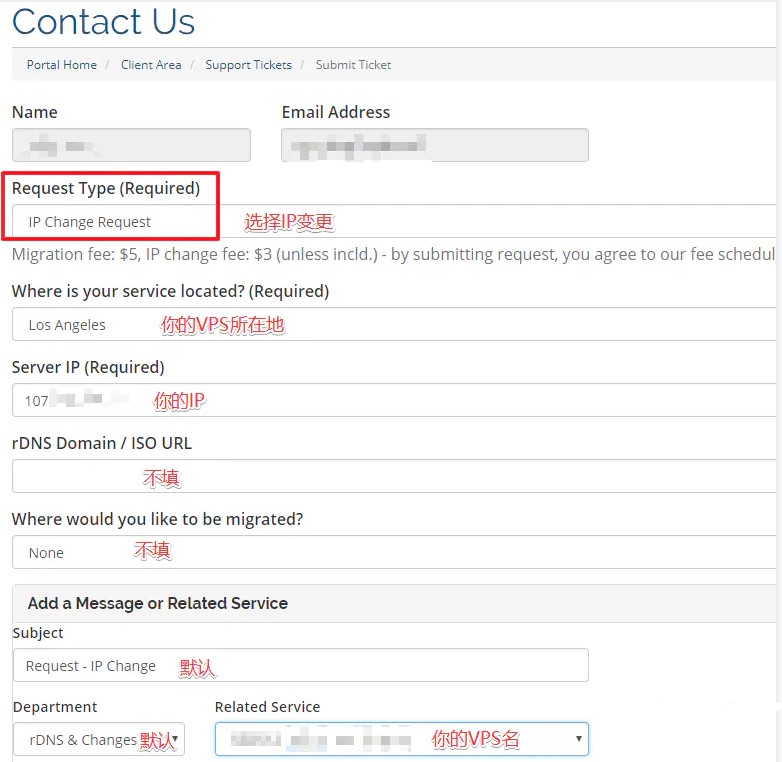Click the Submit Ticket breadcrumb item
Screen dimensions: 782x762
[353, 65]
